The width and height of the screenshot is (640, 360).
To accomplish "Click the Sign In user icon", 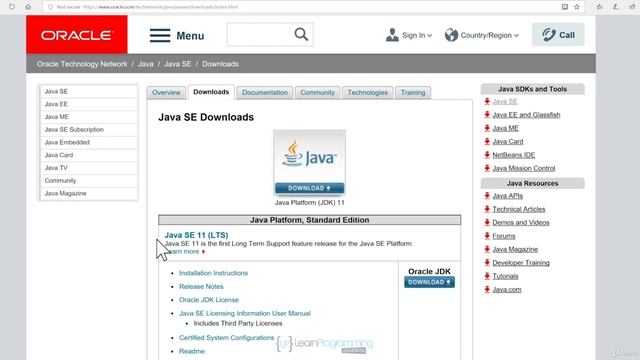I will (392, 35).
